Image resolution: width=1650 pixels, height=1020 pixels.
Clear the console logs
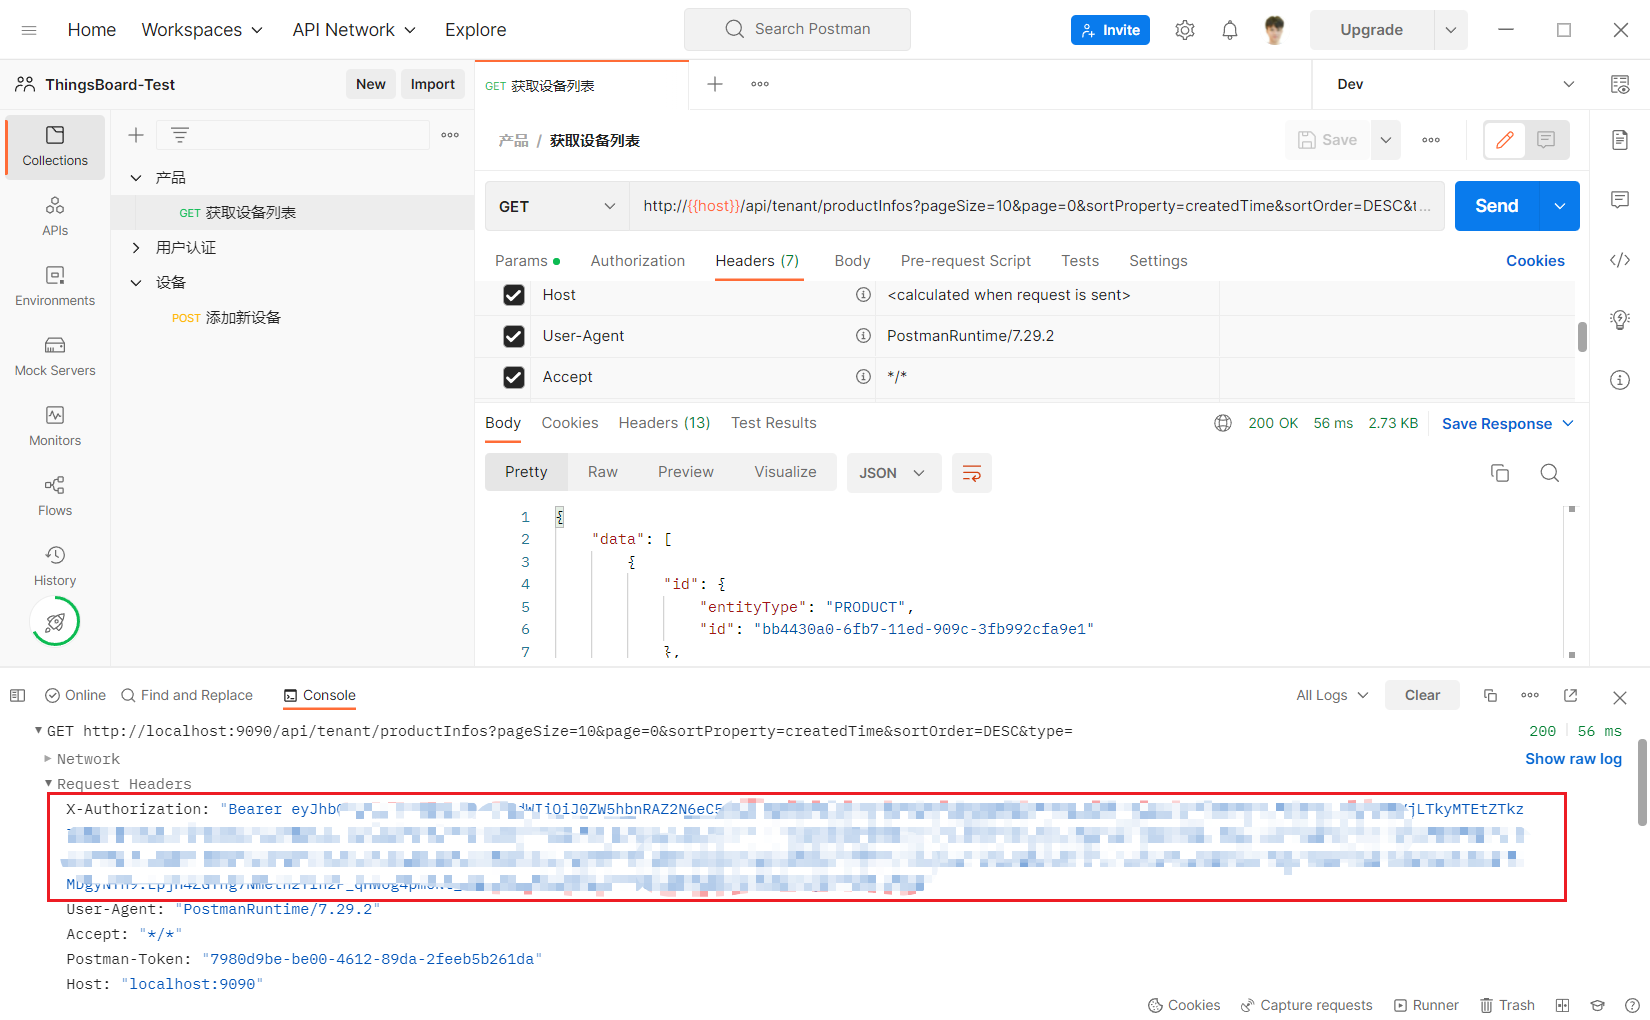pos(1422,695)
